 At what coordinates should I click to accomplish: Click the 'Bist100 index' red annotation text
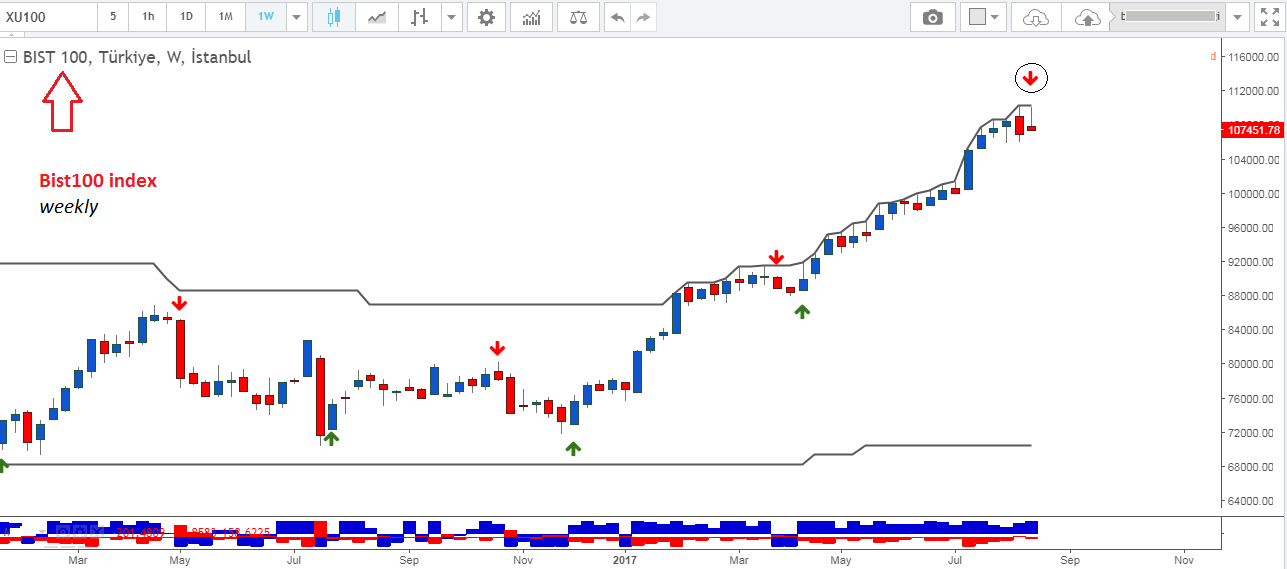click(x=98, y=181)
